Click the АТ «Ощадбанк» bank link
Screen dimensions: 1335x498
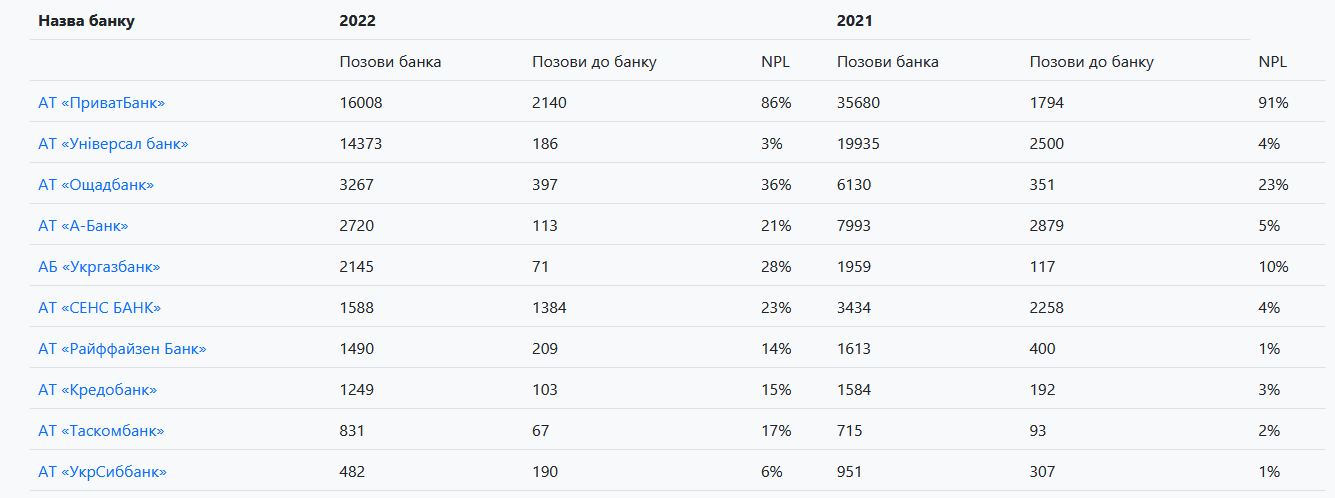pos(96,185)
